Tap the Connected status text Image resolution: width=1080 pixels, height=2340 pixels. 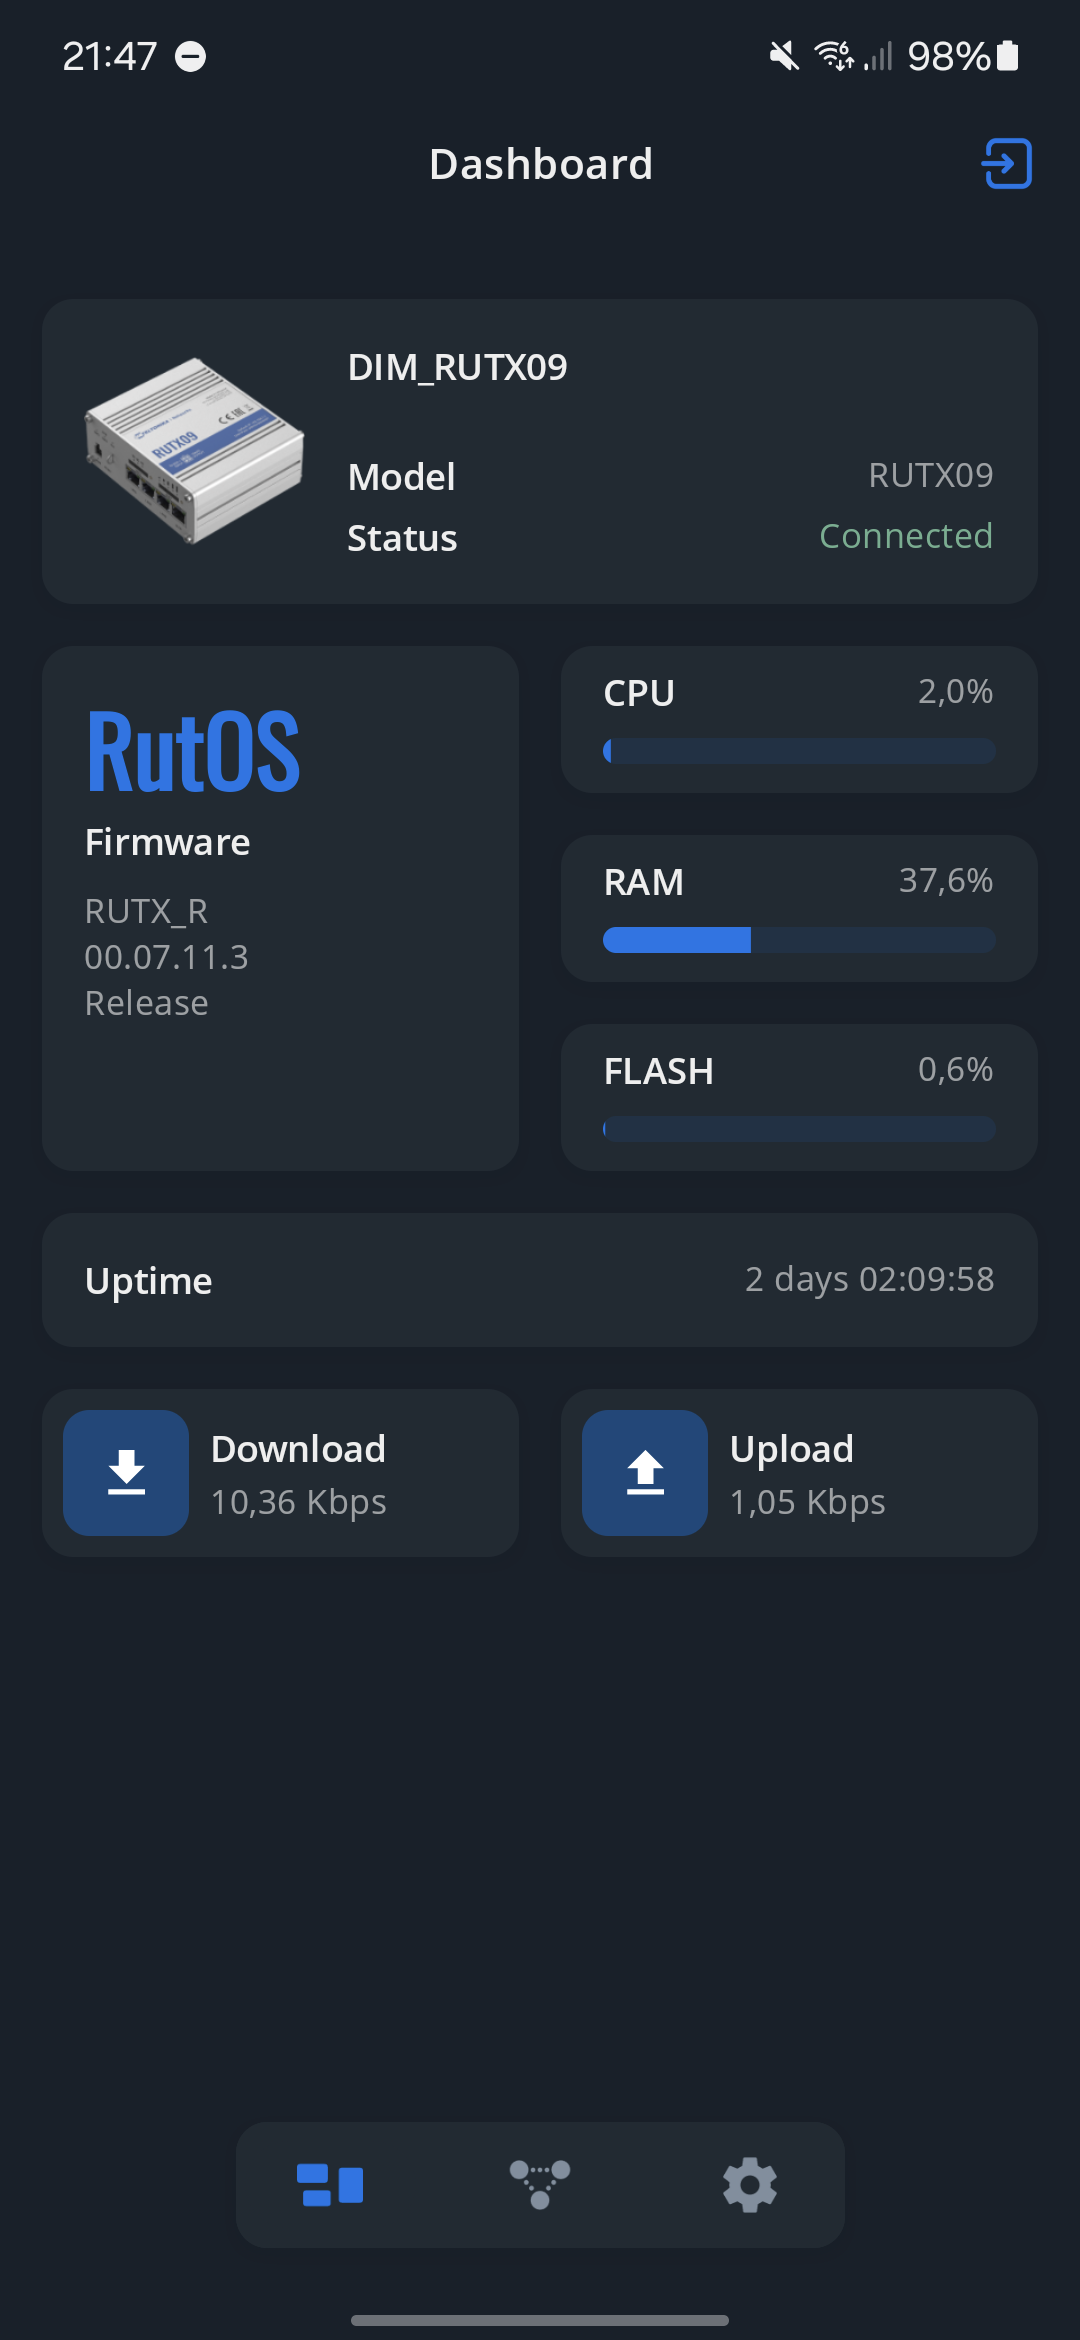pyautogui.click(x=906, y=536)
